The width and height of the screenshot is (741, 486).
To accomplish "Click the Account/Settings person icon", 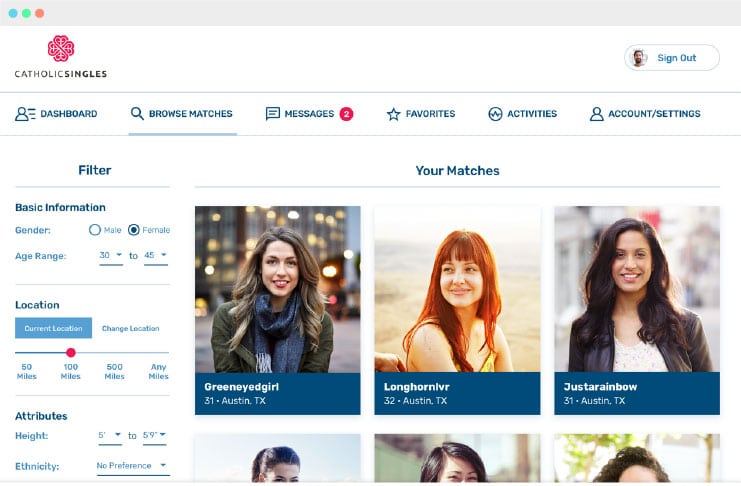I will [x=596, y=114].
